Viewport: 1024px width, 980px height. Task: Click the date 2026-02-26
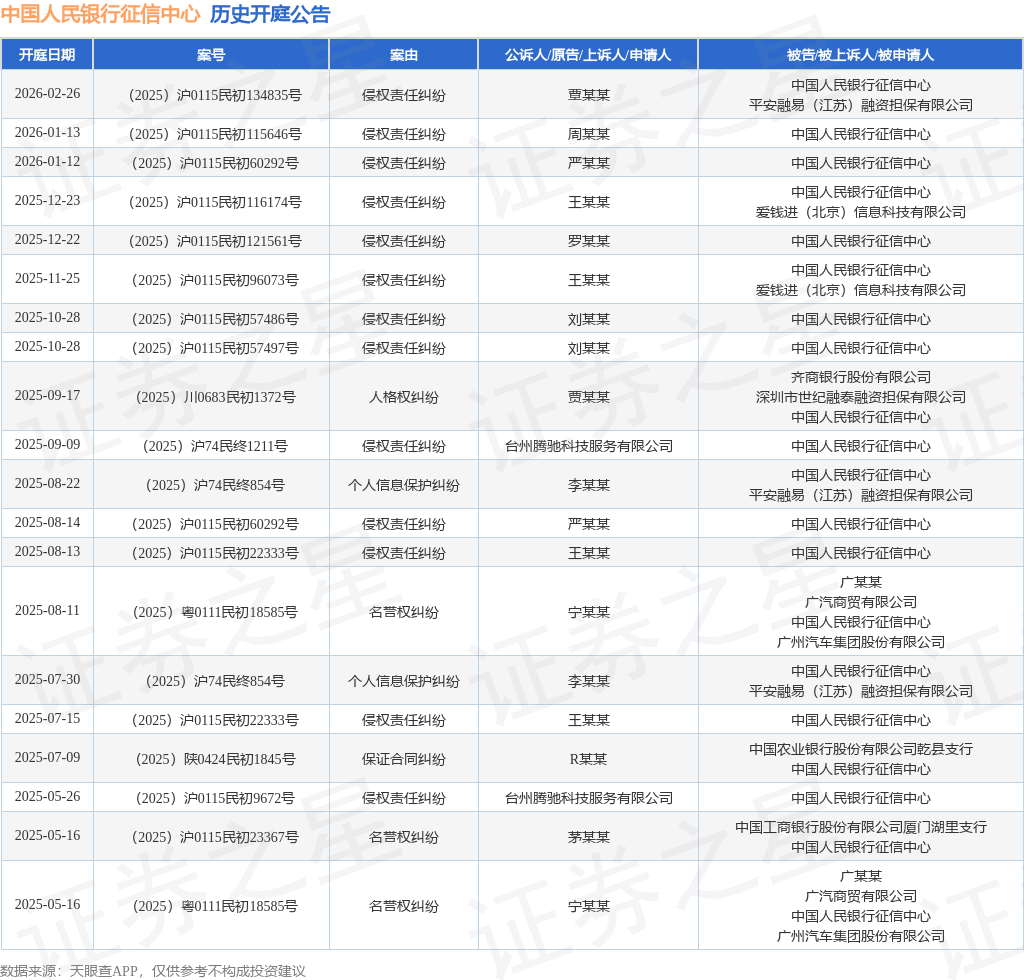[x=47, y=93]
